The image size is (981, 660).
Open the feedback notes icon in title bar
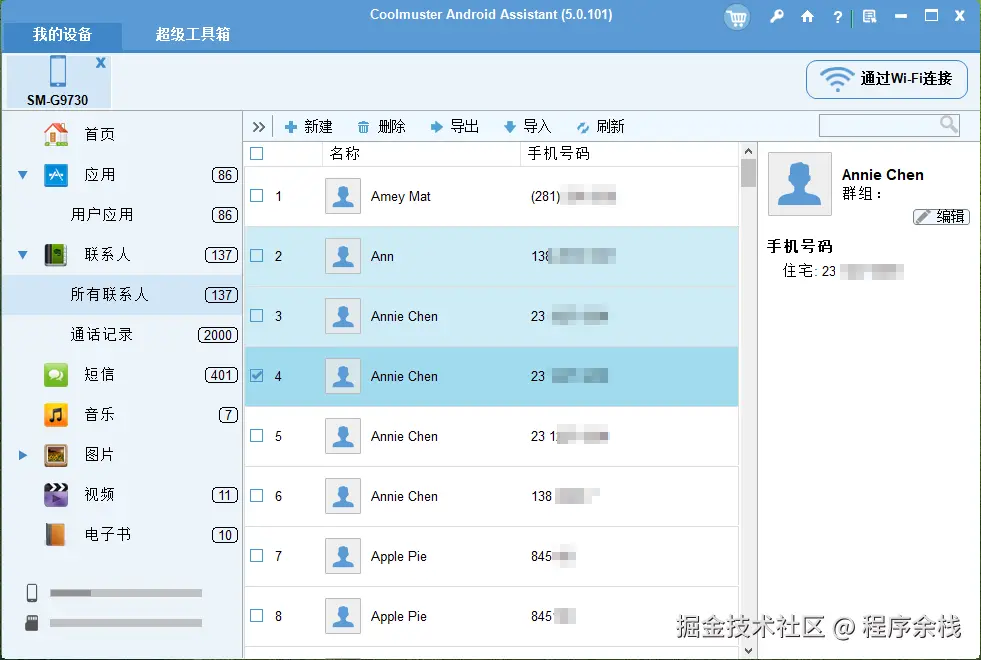869,16
